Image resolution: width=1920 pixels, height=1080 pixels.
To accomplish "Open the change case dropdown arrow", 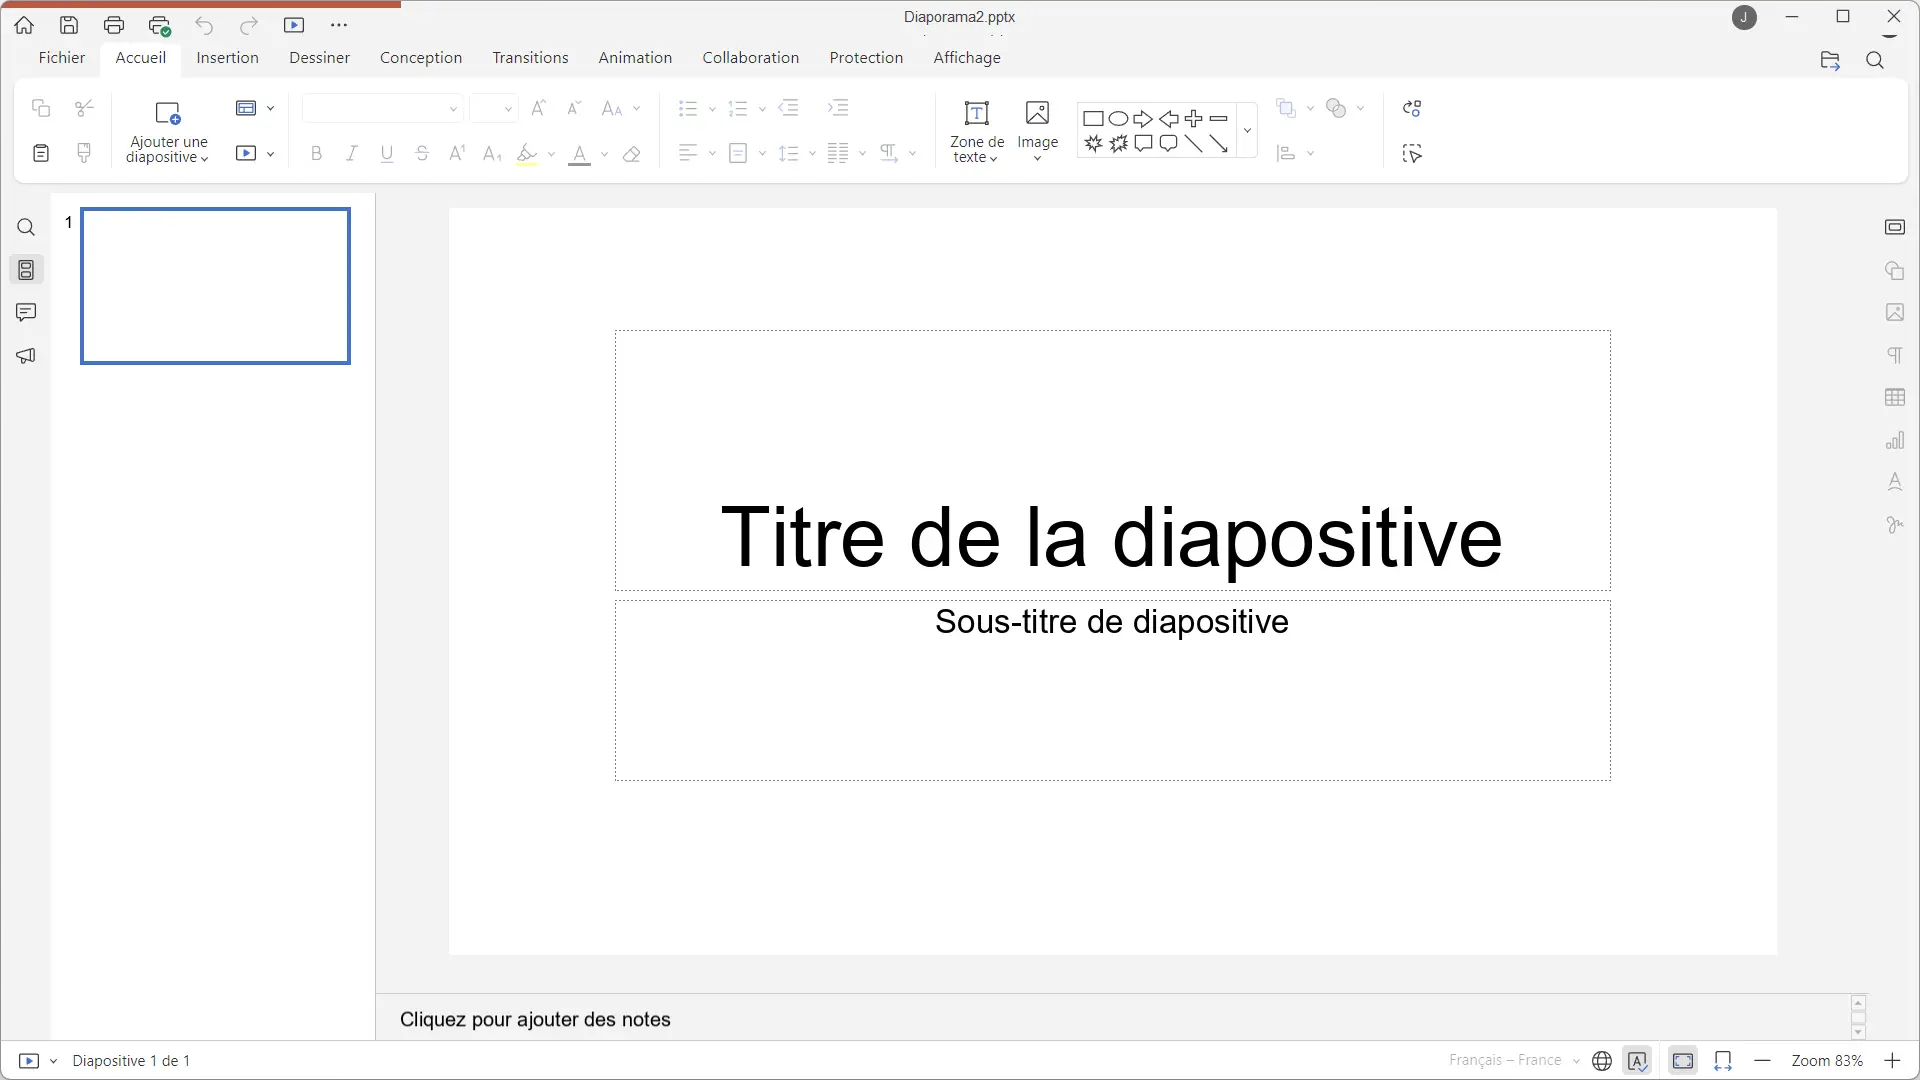I will [x=637, y=108].
